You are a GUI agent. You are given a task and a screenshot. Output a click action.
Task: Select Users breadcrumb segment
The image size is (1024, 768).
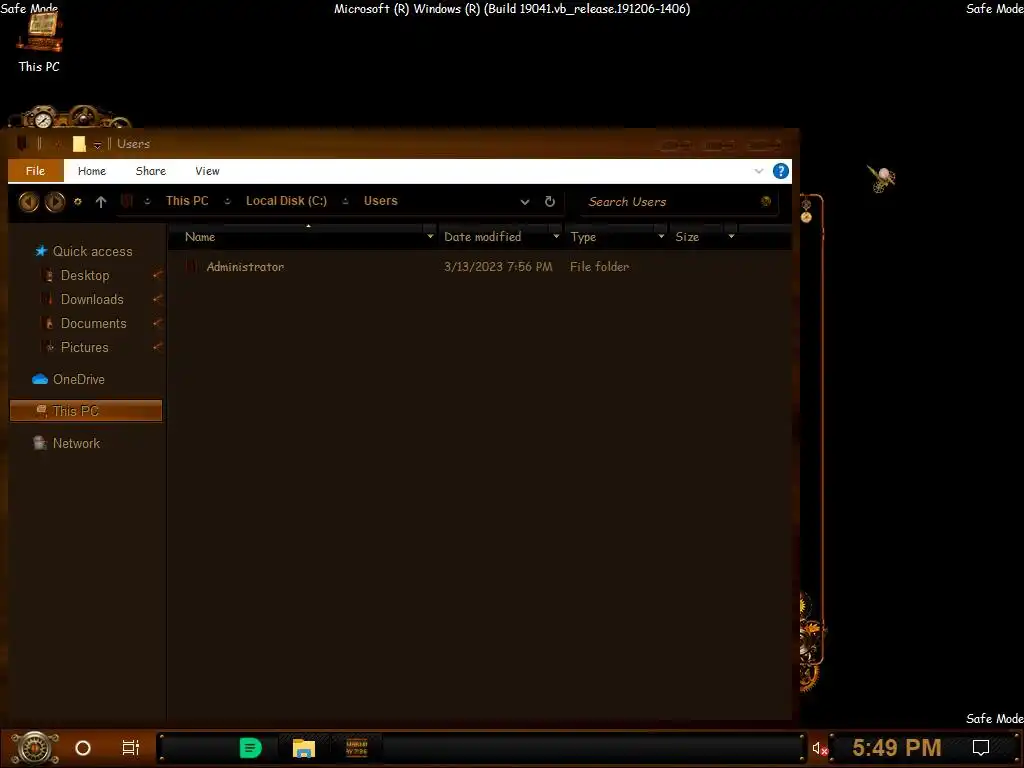pyautogui.click(x=380, y=201)
